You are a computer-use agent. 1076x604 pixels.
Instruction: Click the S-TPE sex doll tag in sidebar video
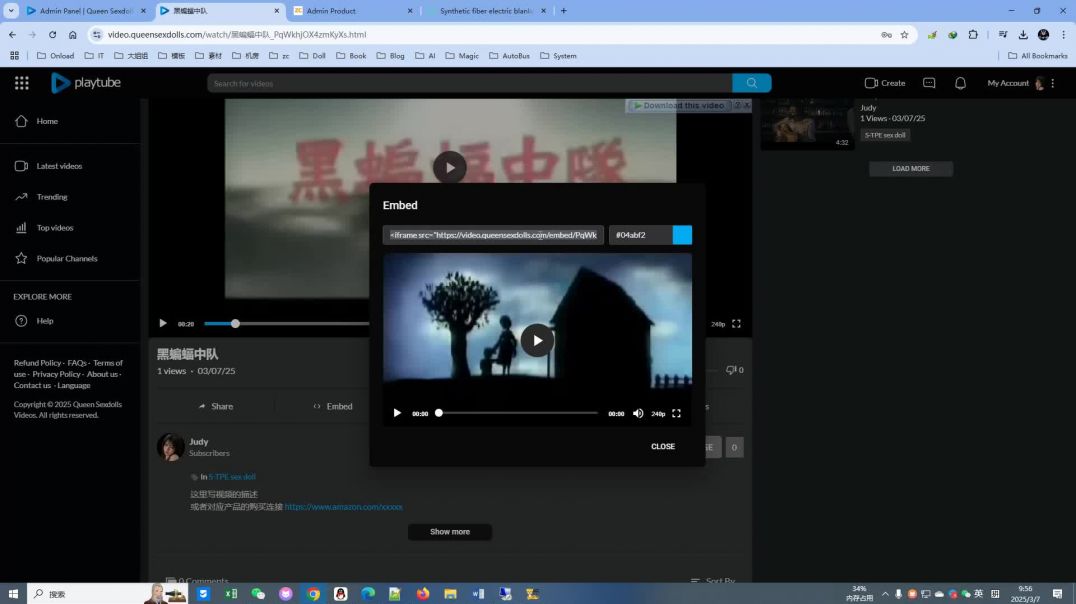(x=885, y=135)
